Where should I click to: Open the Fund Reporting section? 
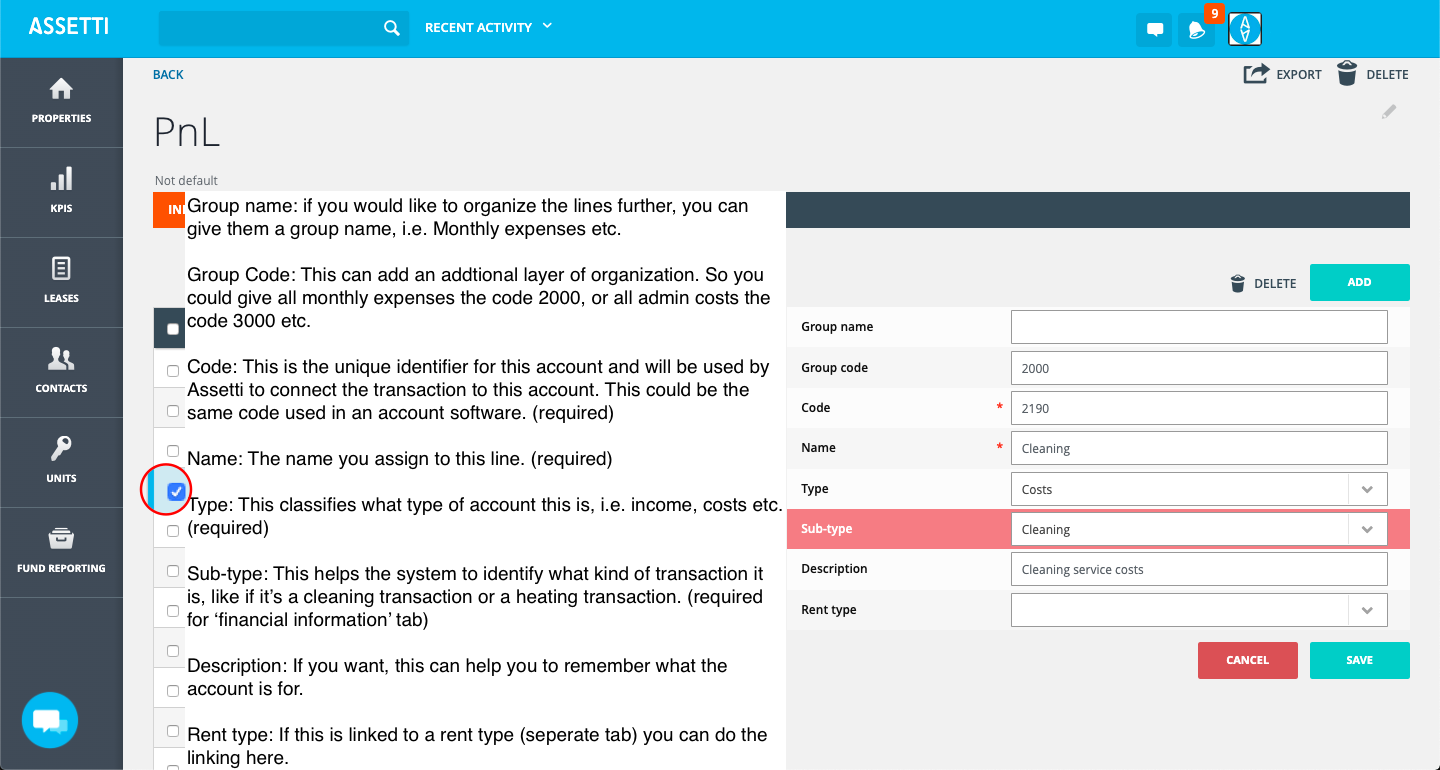[61, 552]
